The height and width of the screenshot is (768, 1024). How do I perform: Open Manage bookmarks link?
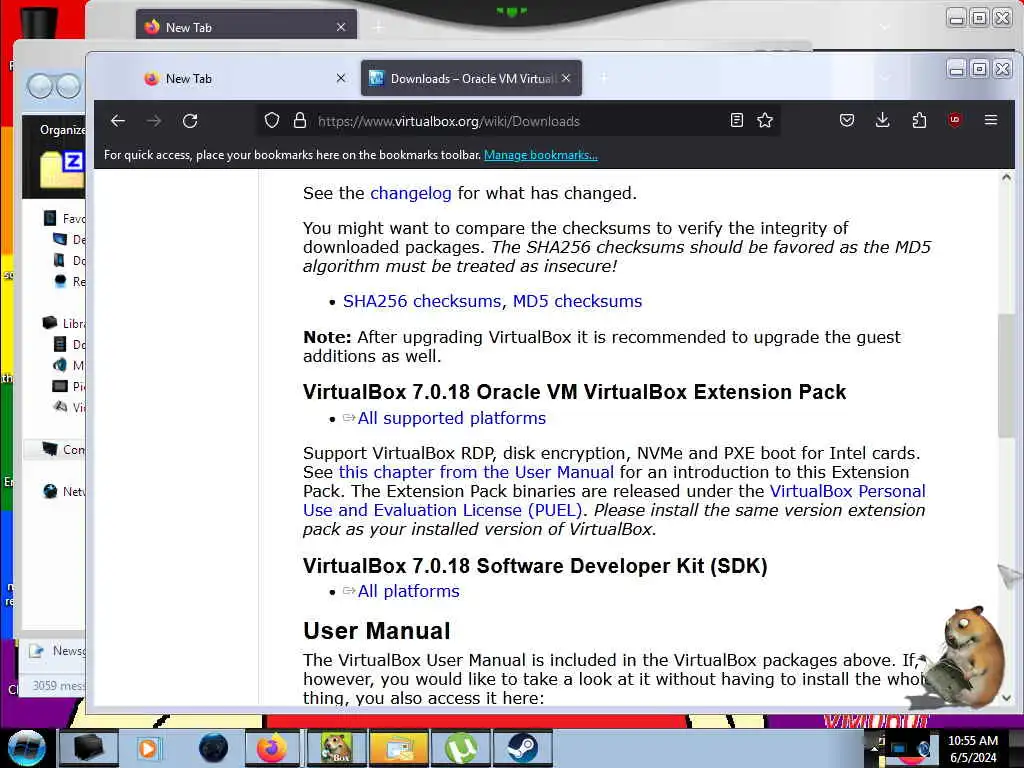pos(541,155)
